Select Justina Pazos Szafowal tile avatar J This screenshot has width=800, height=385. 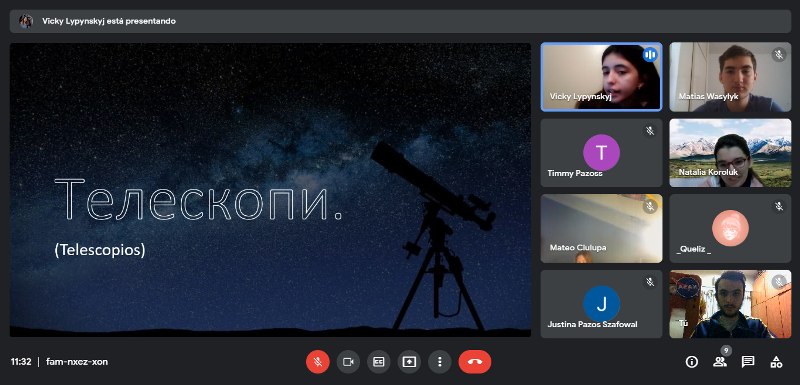(602, 304)
